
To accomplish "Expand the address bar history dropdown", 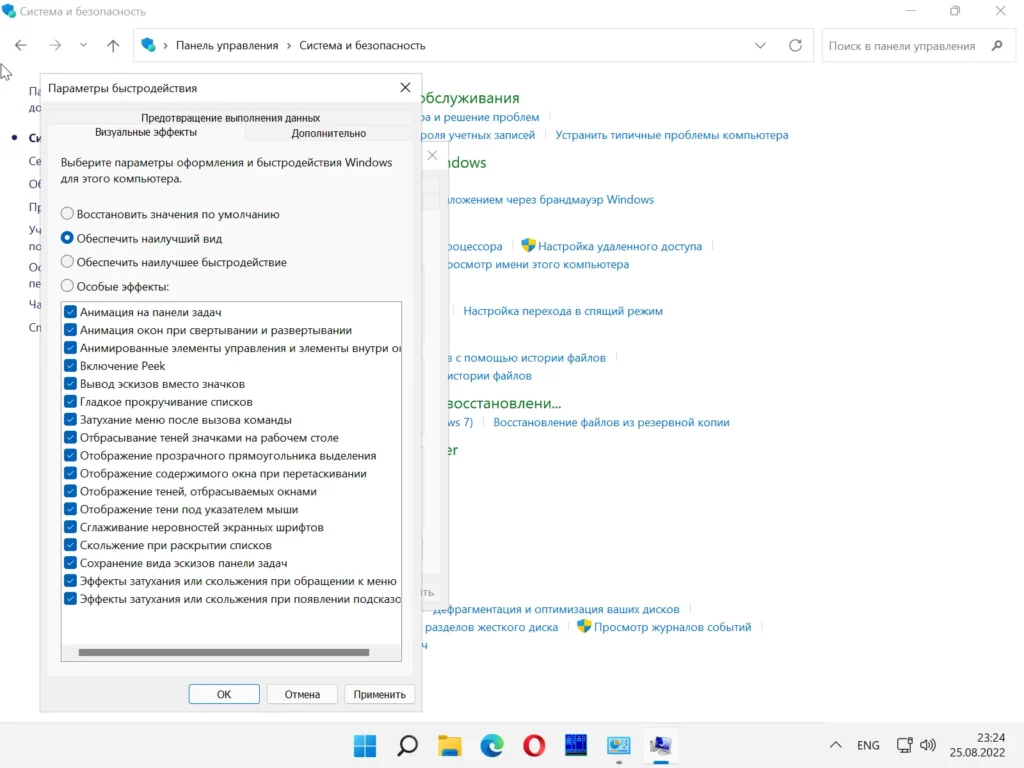I will (761, 45).
